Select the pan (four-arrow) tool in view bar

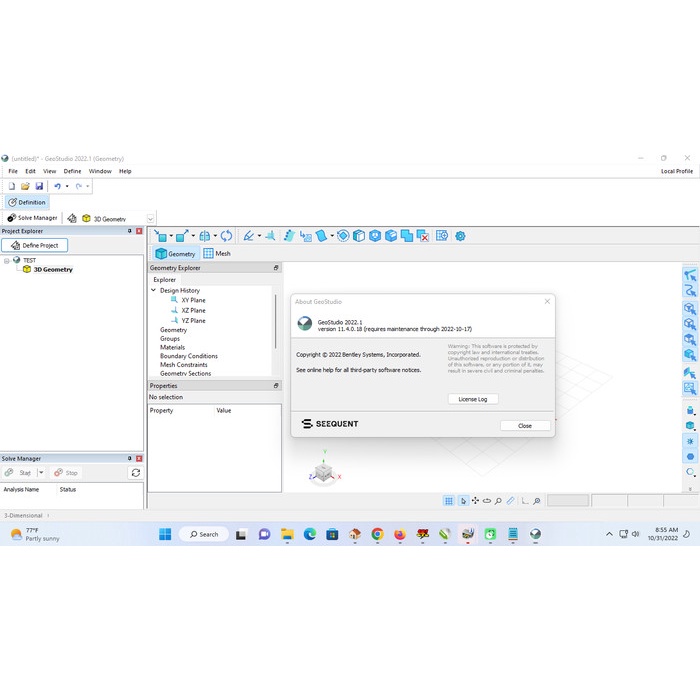tap(474, 500)
